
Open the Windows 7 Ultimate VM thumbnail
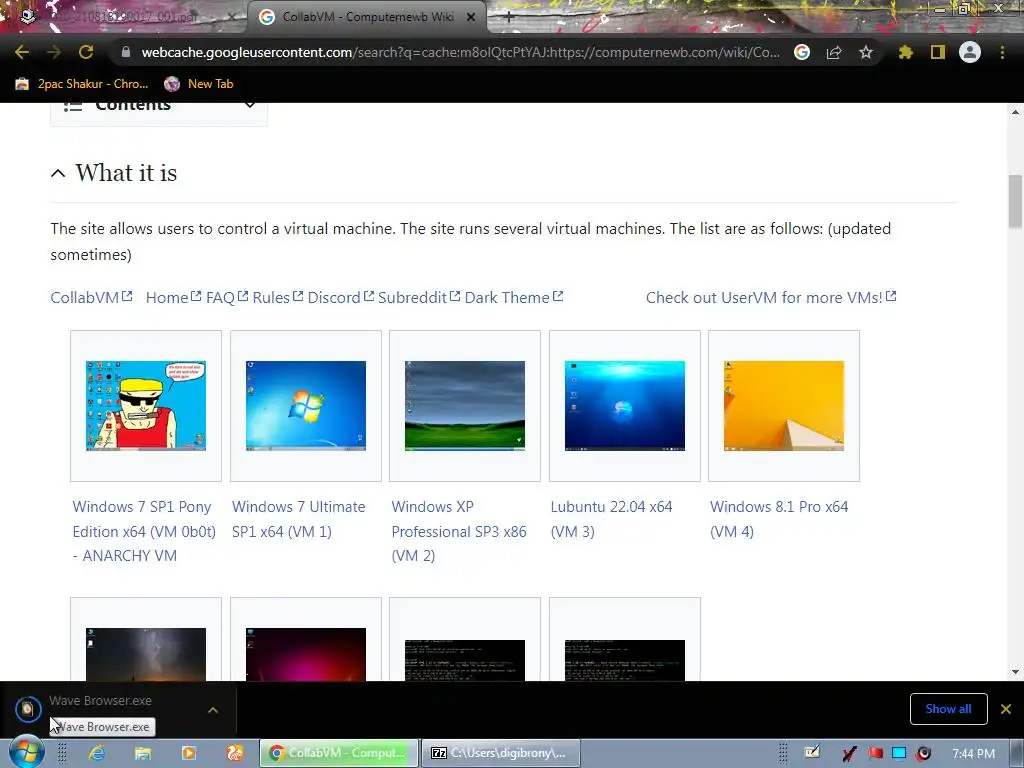(x=306, y=406)
